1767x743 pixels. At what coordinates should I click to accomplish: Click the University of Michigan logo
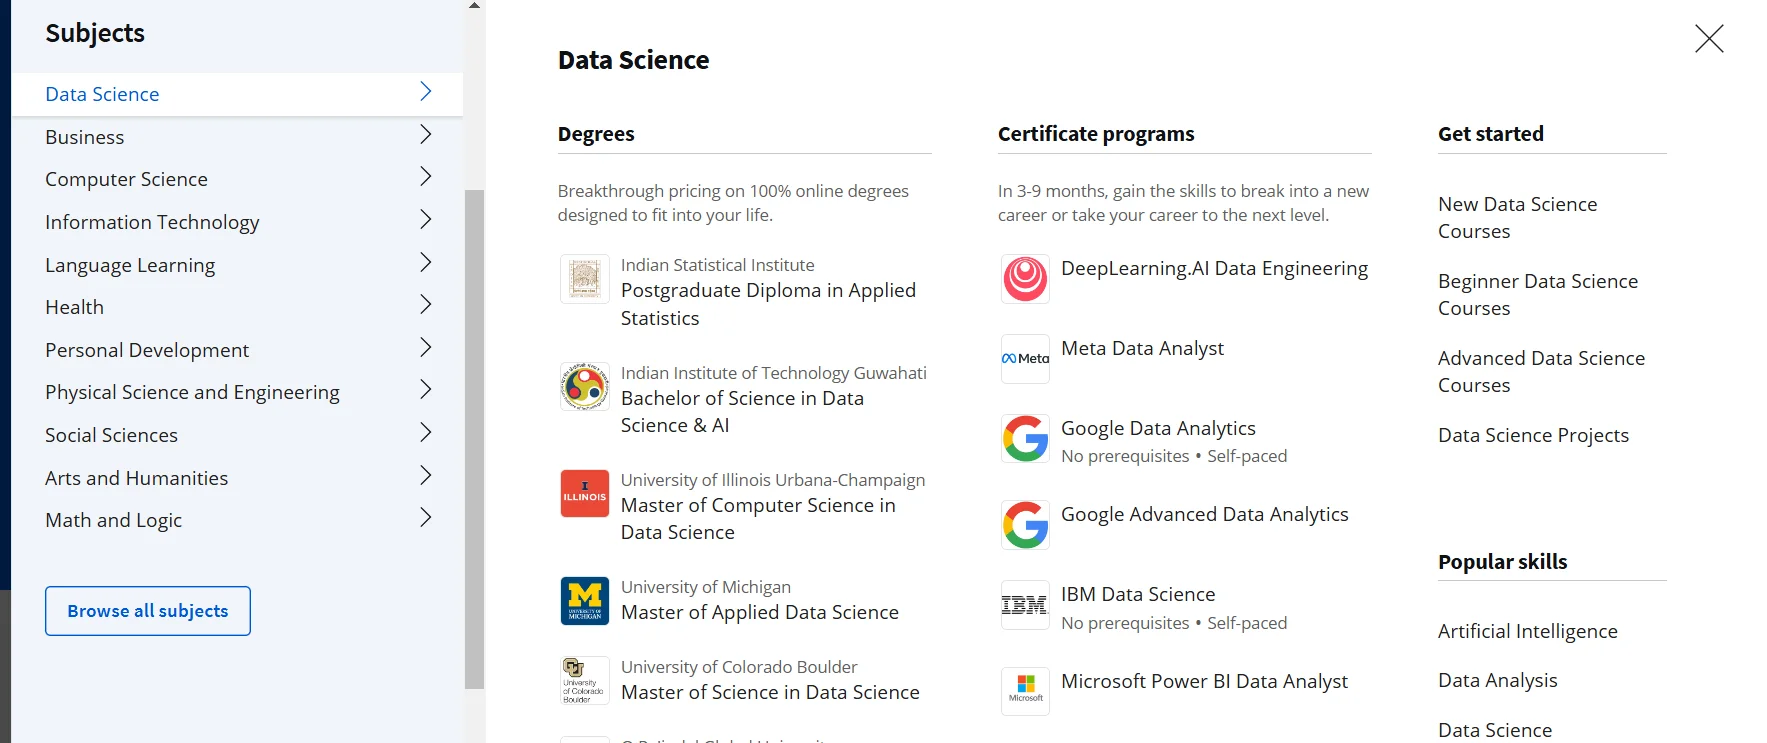click(x=585, y=601)
